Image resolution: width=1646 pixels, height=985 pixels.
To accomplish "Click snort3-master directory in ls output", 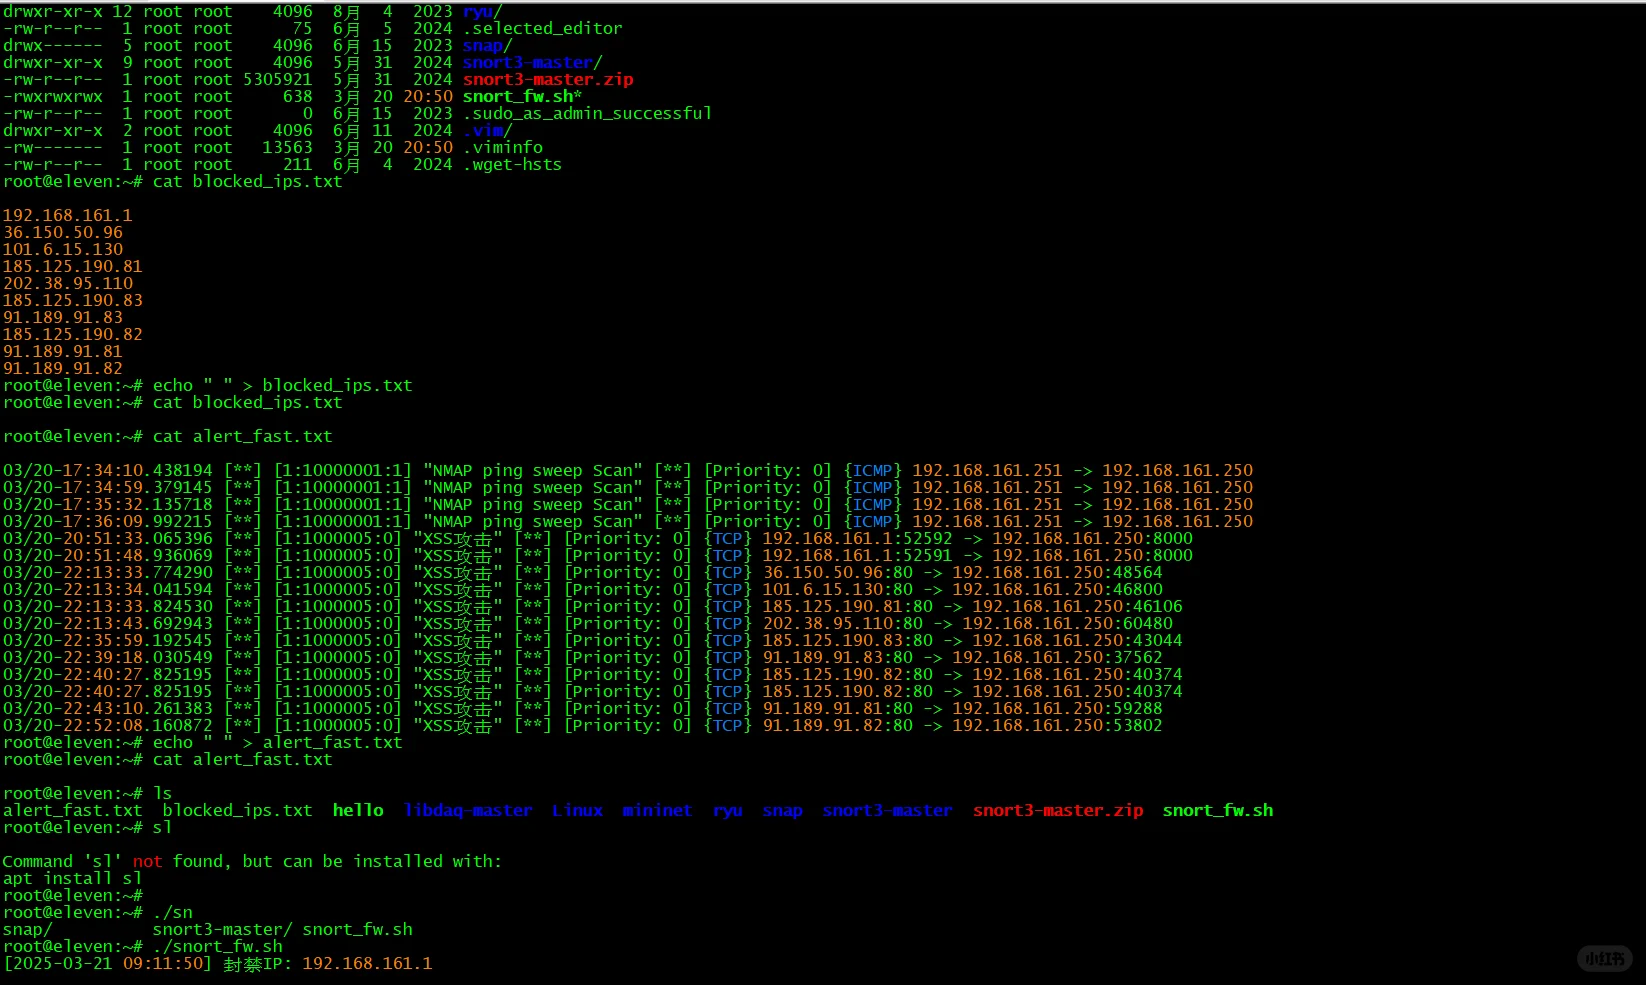I will [887, 810].
